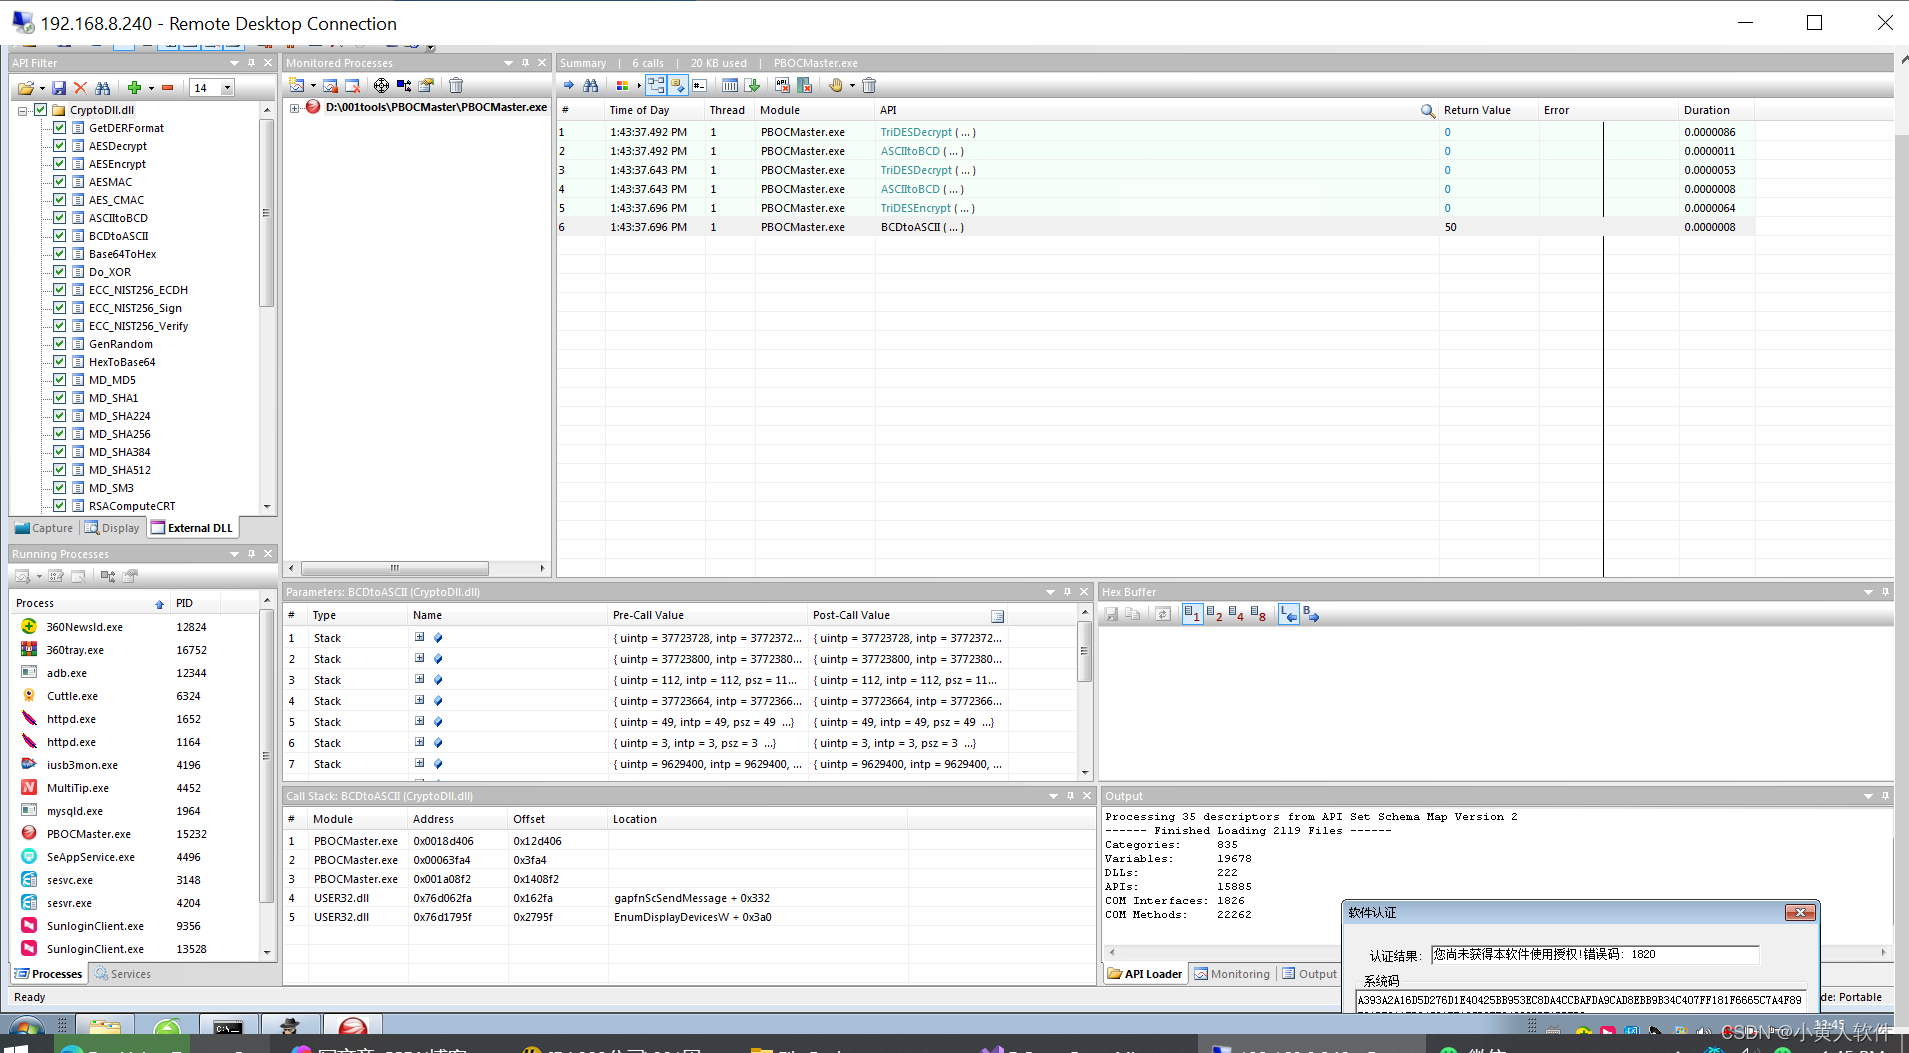The width and height of the screenshot is (1909, 1053).
Task: Click the hand pause icon in Summary toolbar
Action: [x=836, y=86]
